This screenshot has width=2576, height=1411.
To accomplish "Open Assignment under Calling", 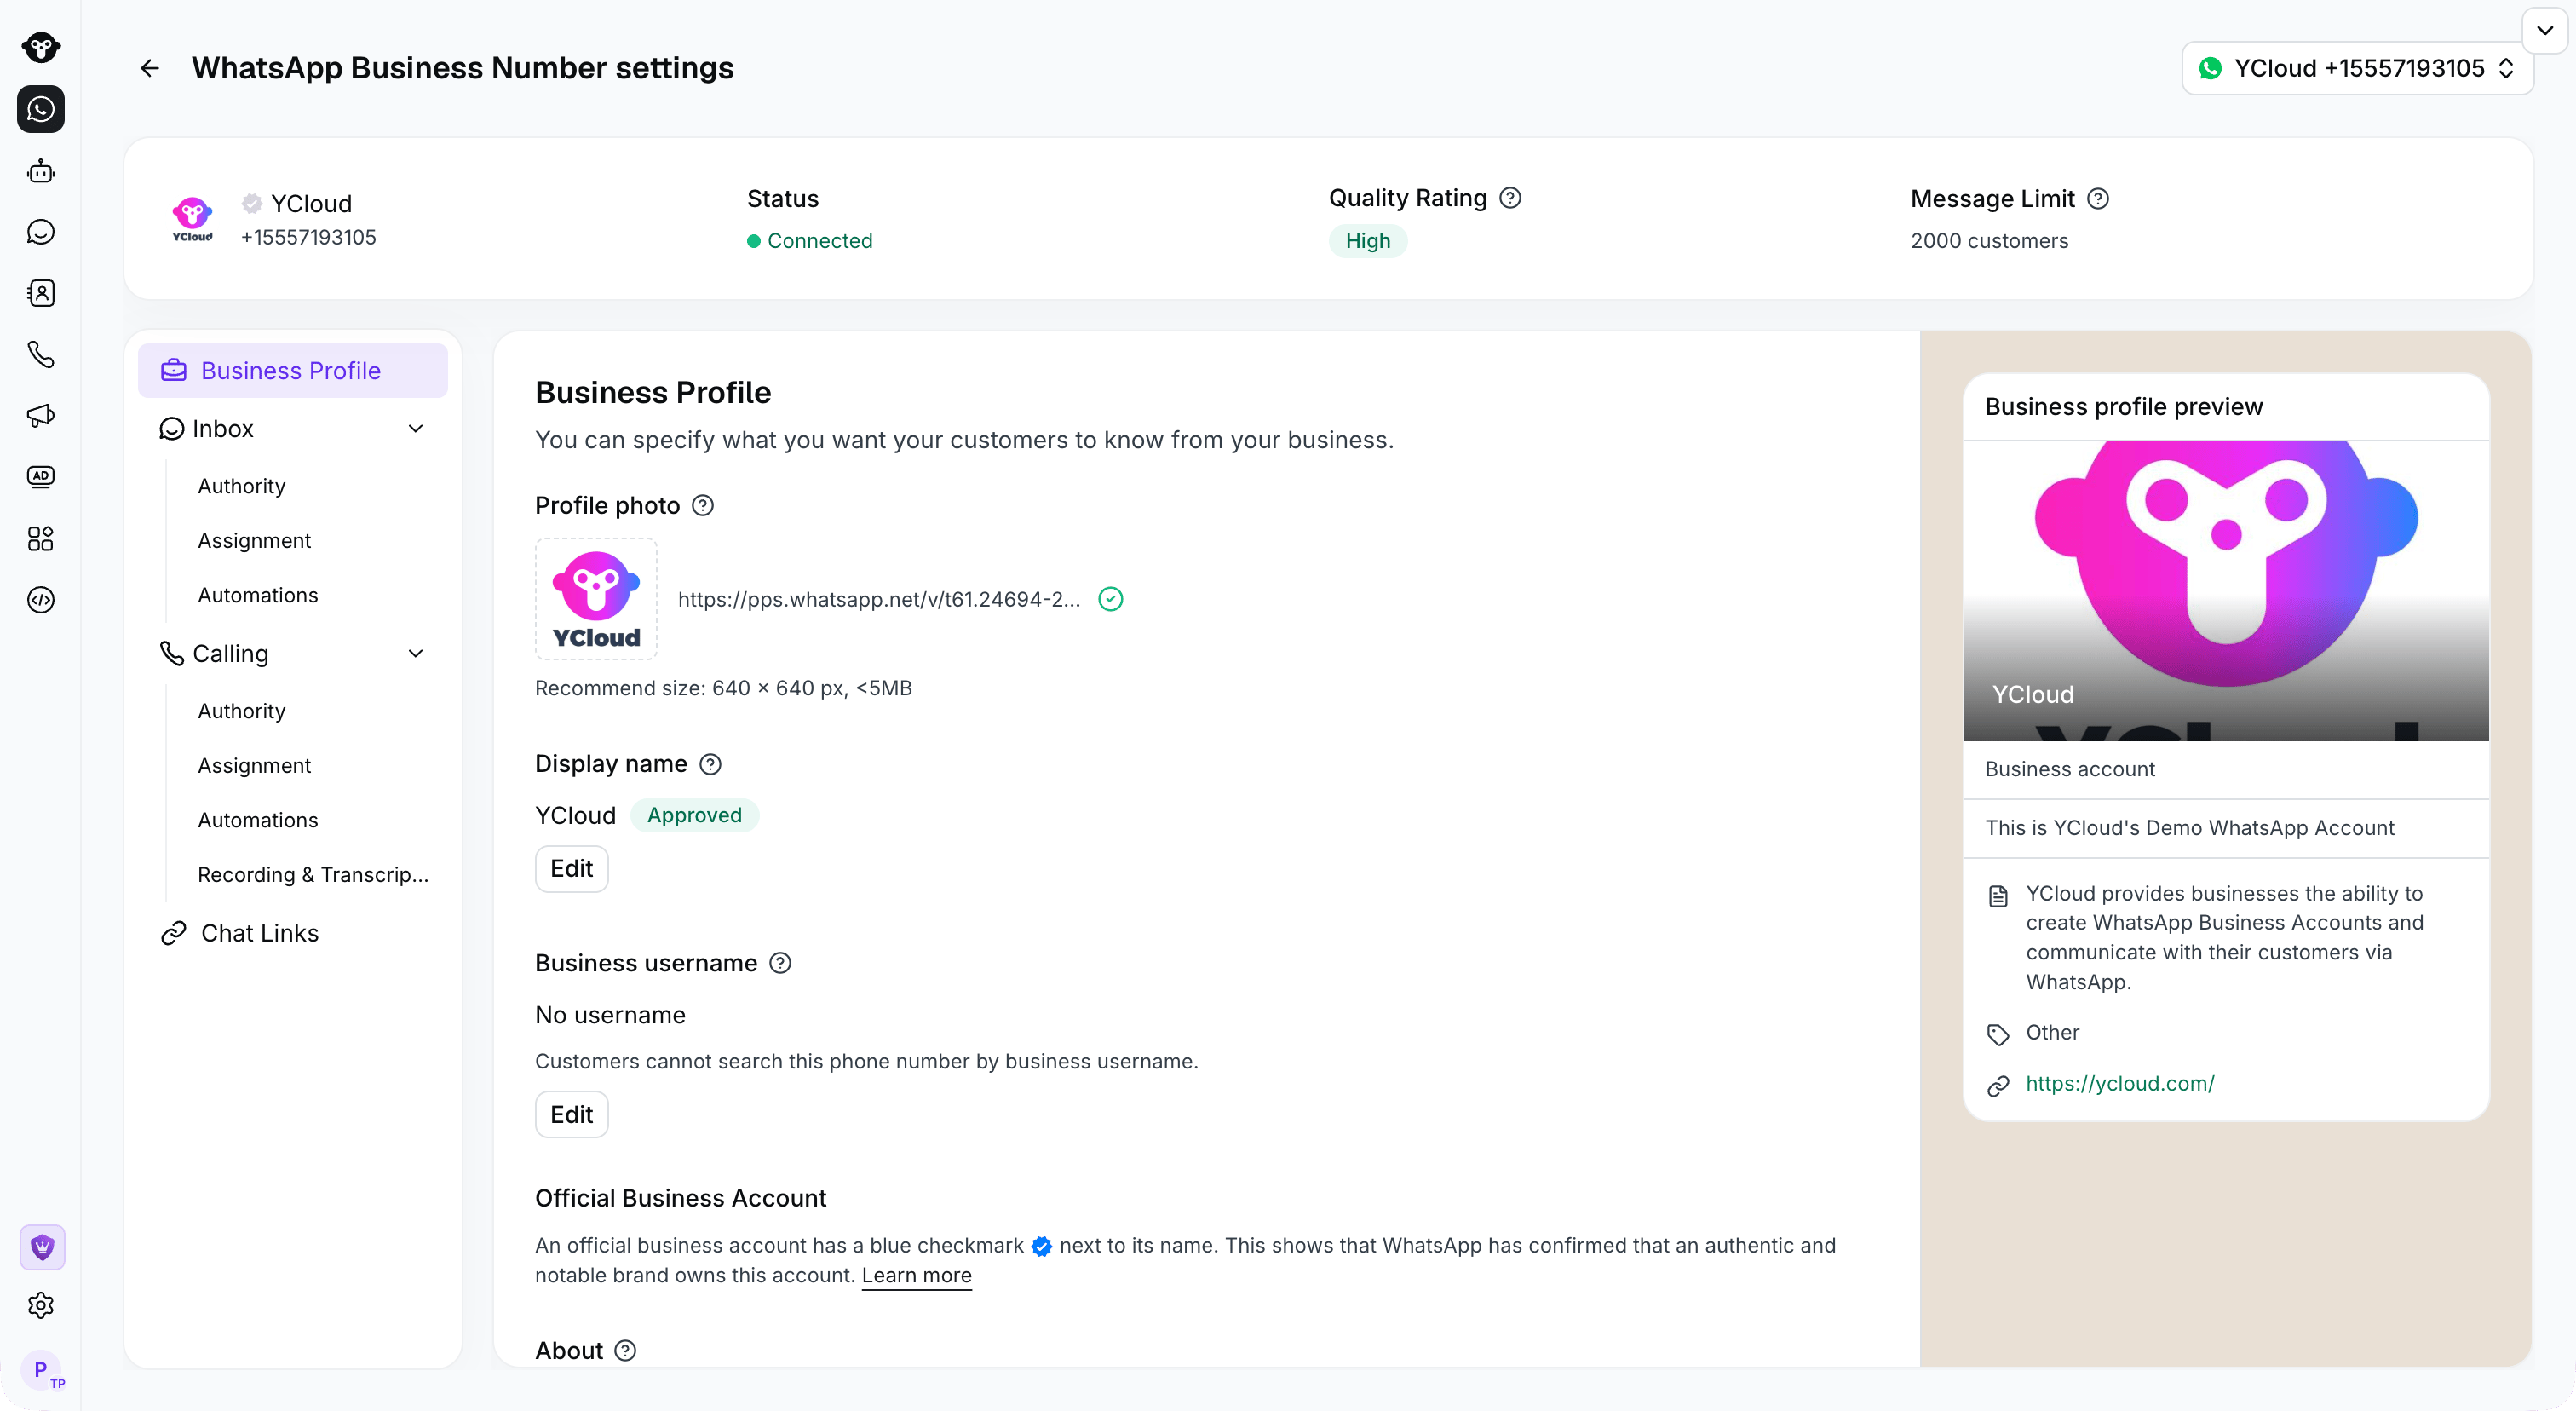I will (254, 766).
